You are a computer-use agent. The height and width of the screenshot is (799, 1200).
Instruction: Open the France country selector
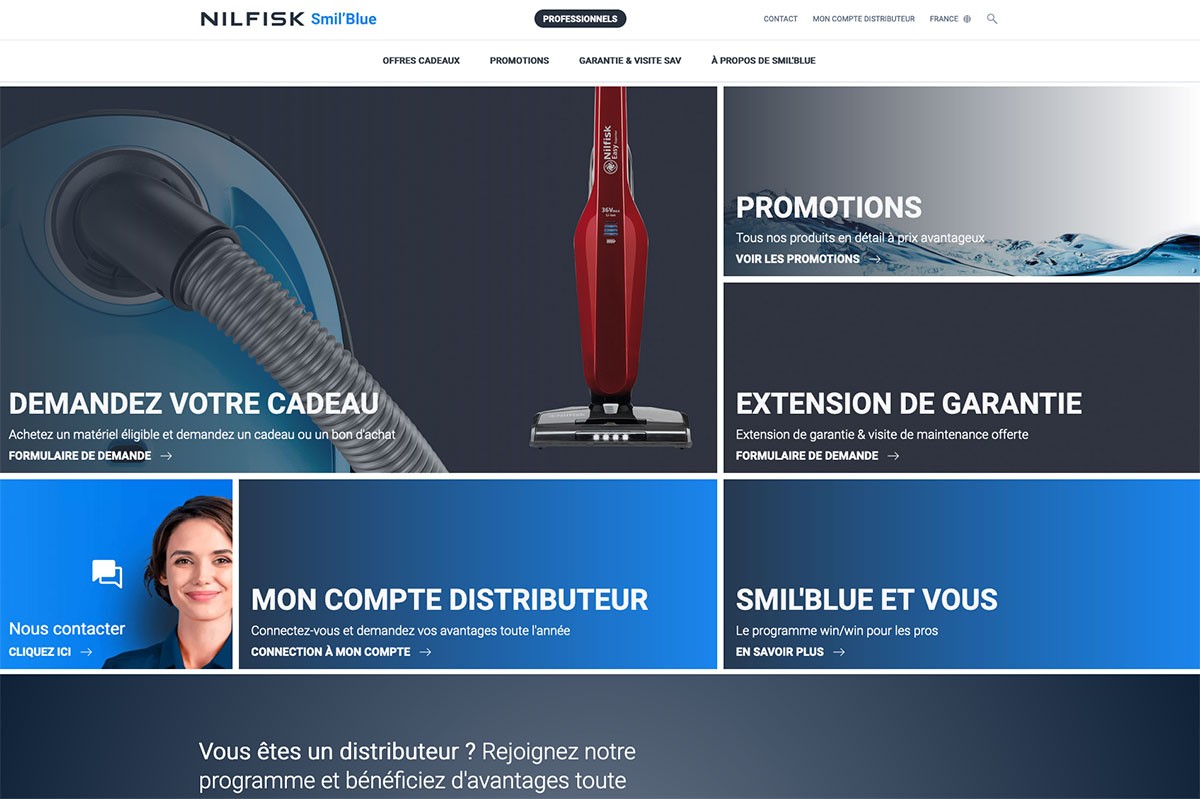[950, 19]
